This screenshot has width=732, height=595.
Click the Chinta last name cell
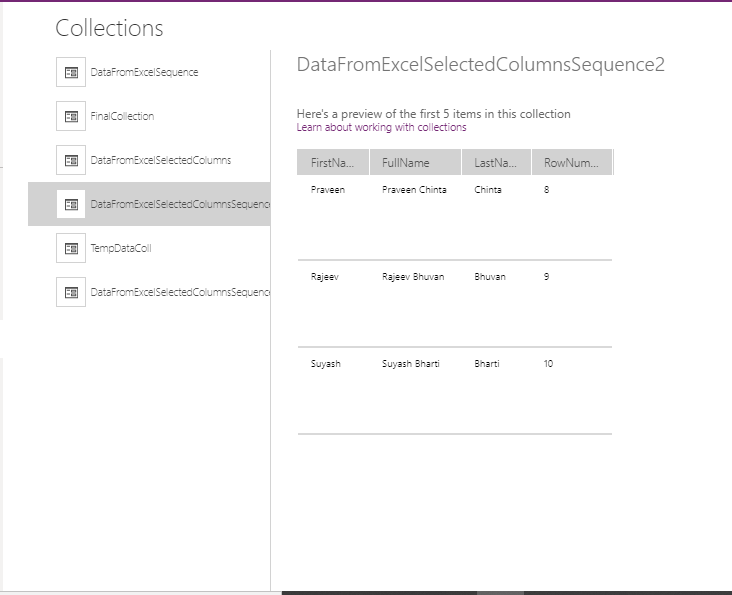tap(488, 190)
